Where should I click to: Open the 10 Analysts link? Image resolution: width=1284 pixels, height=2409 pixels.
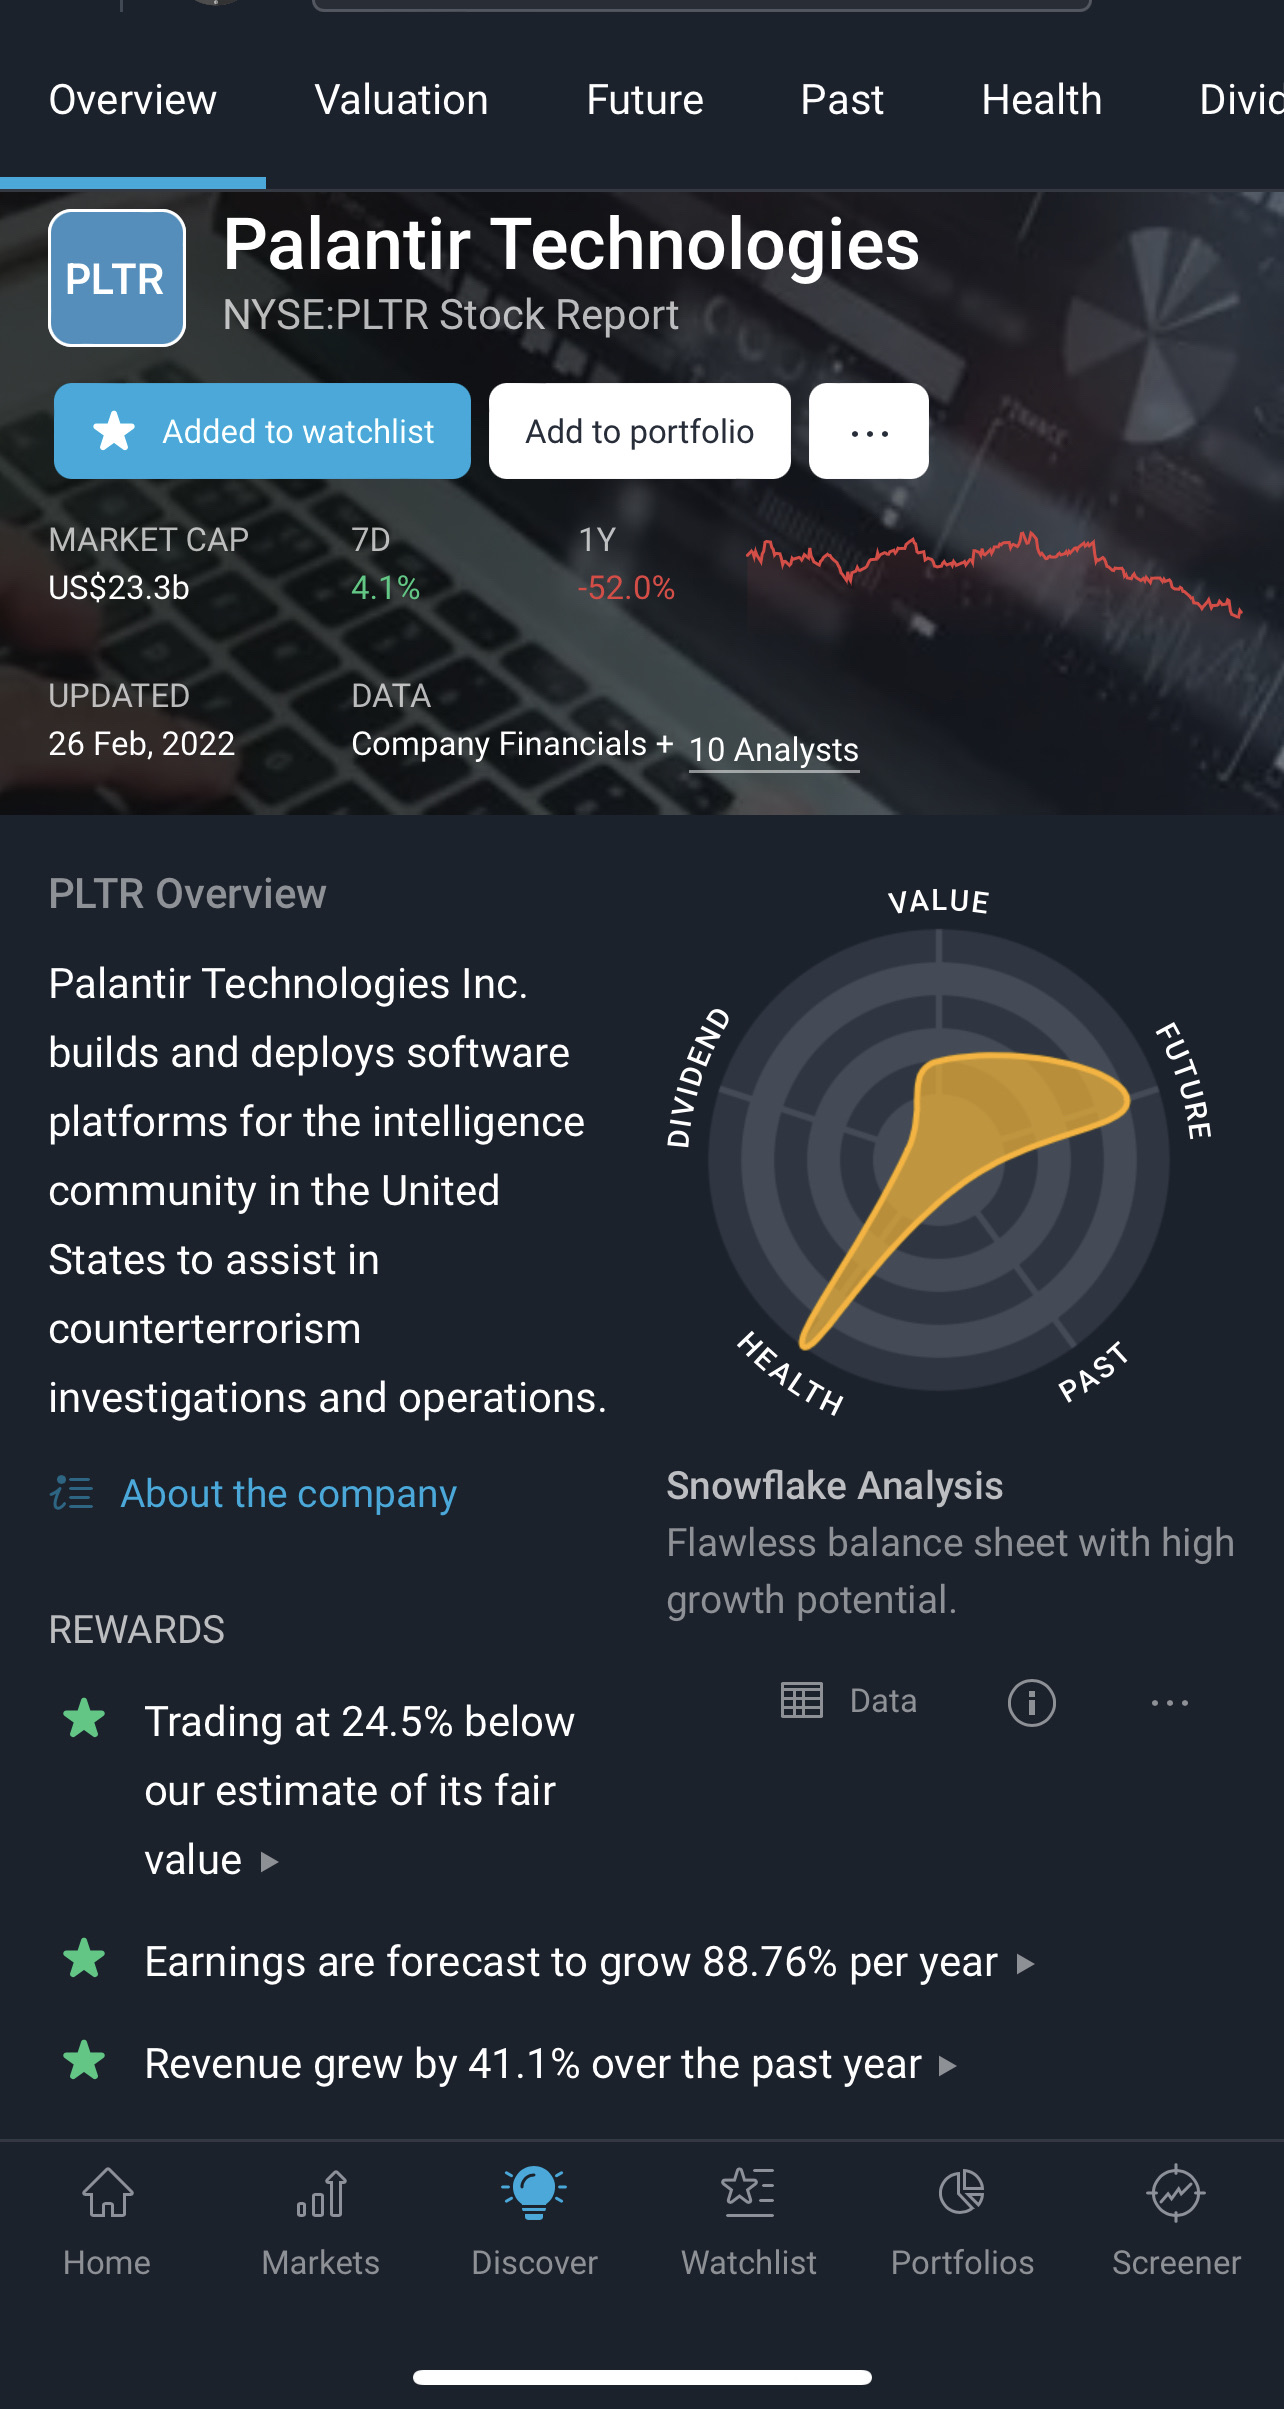click(774, 749)
